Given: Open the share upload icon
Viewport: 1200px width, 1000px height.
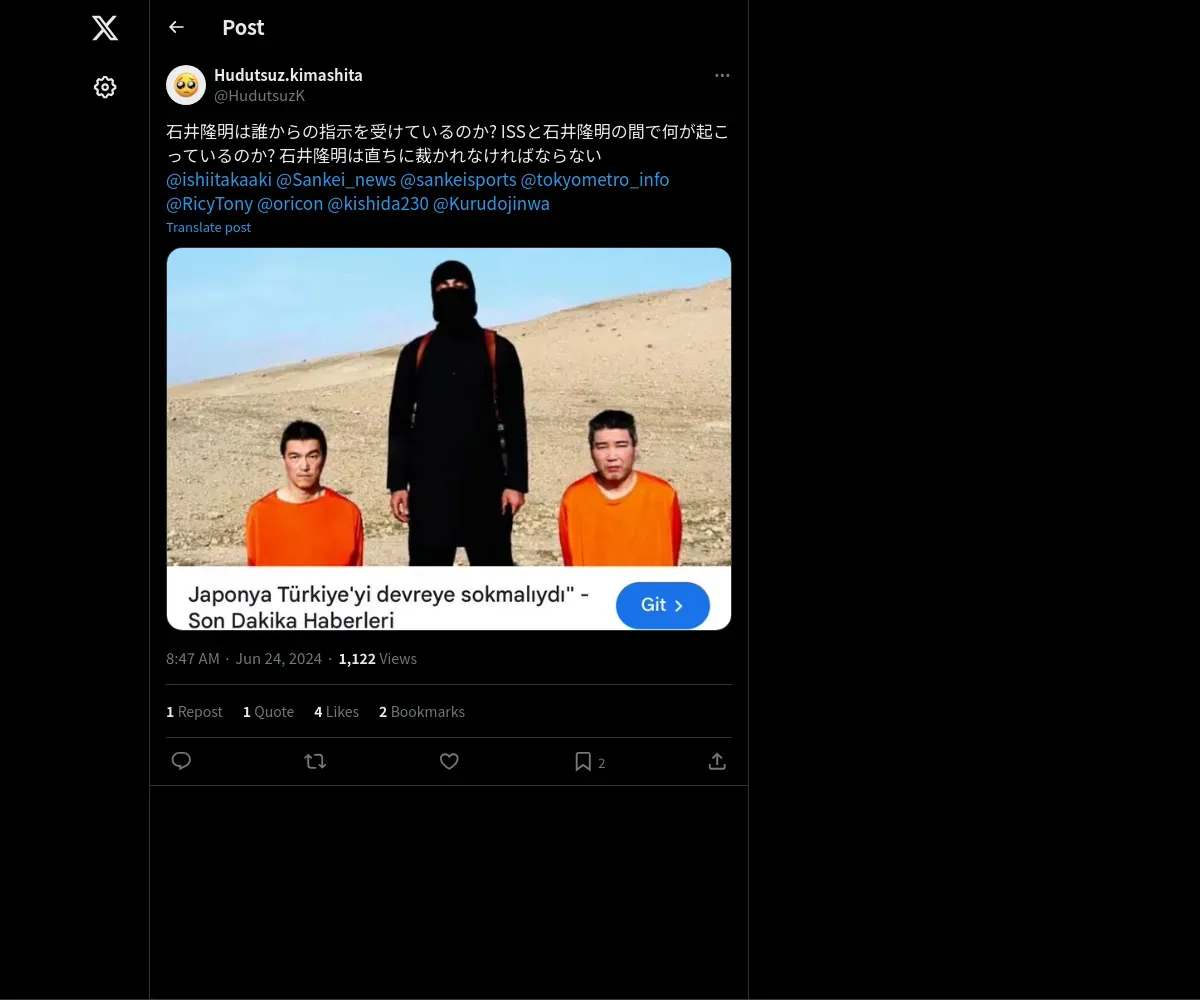Looking at the screenshot, I should coord(717,761).
